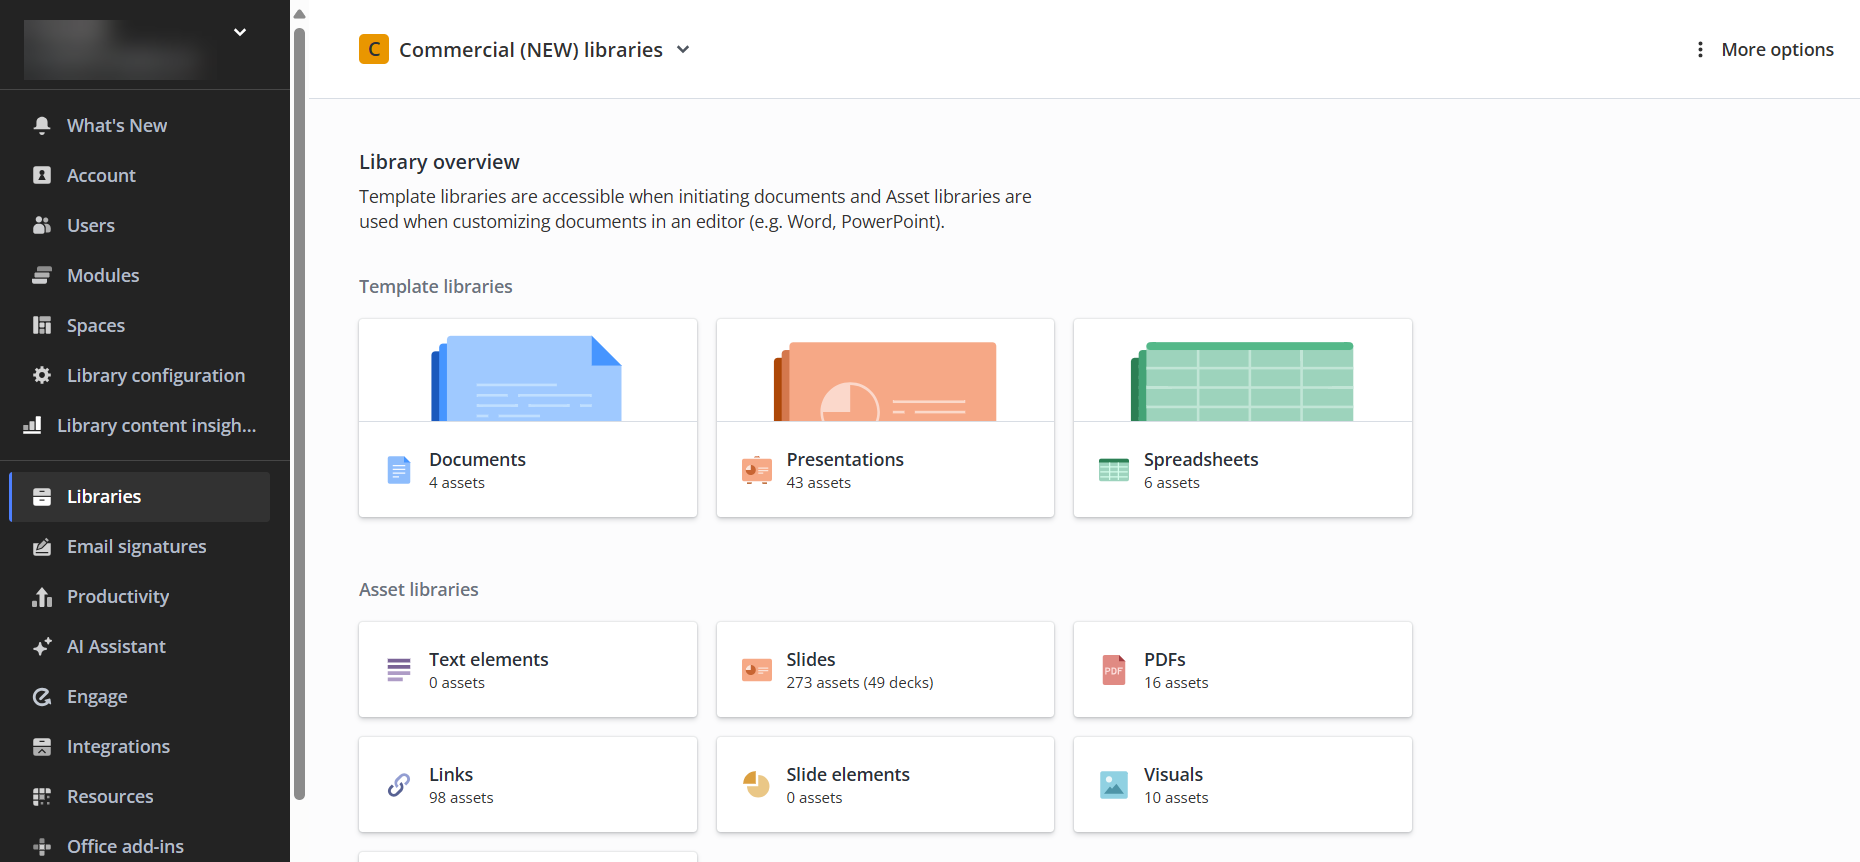Click the Slide elements pie icon
Viewport: 1860px width, 862px height.
click(x=757, y=785)
